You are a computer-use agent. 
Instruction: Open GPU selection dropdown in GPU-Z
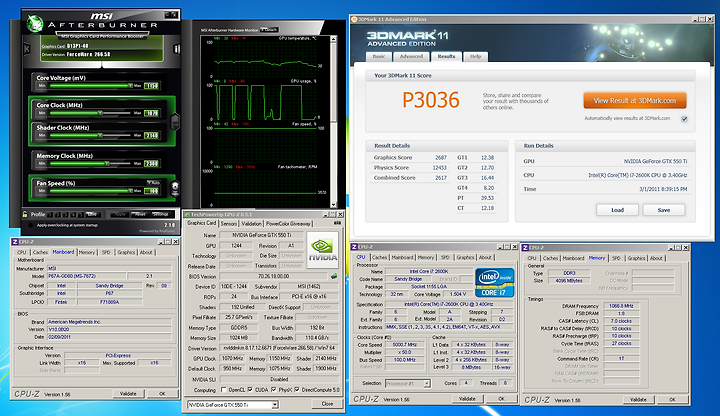274,405
